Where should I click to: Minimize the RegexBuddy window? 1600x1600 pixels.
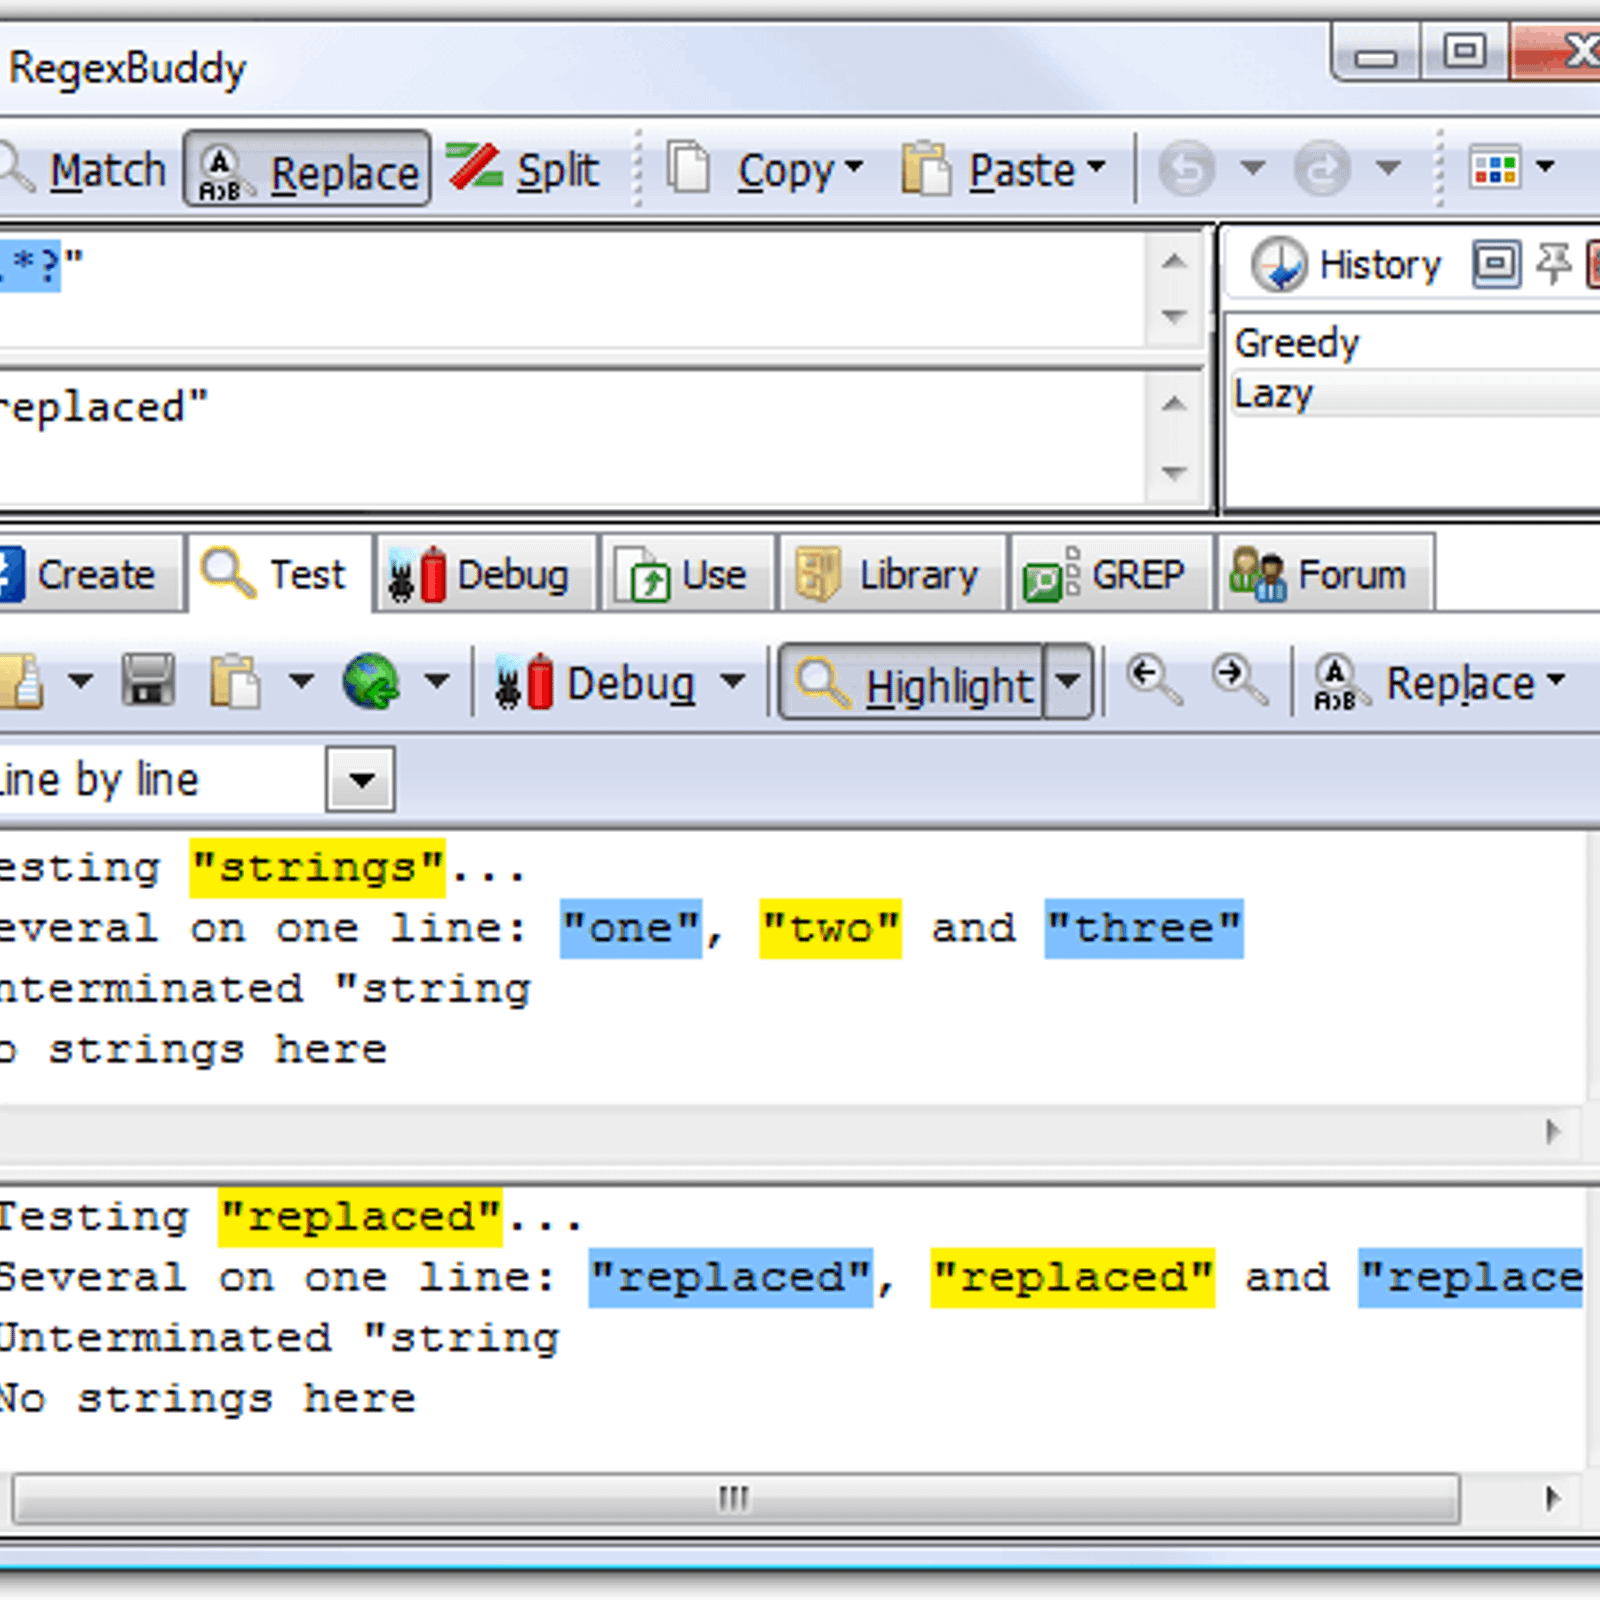coord(1376,54)
